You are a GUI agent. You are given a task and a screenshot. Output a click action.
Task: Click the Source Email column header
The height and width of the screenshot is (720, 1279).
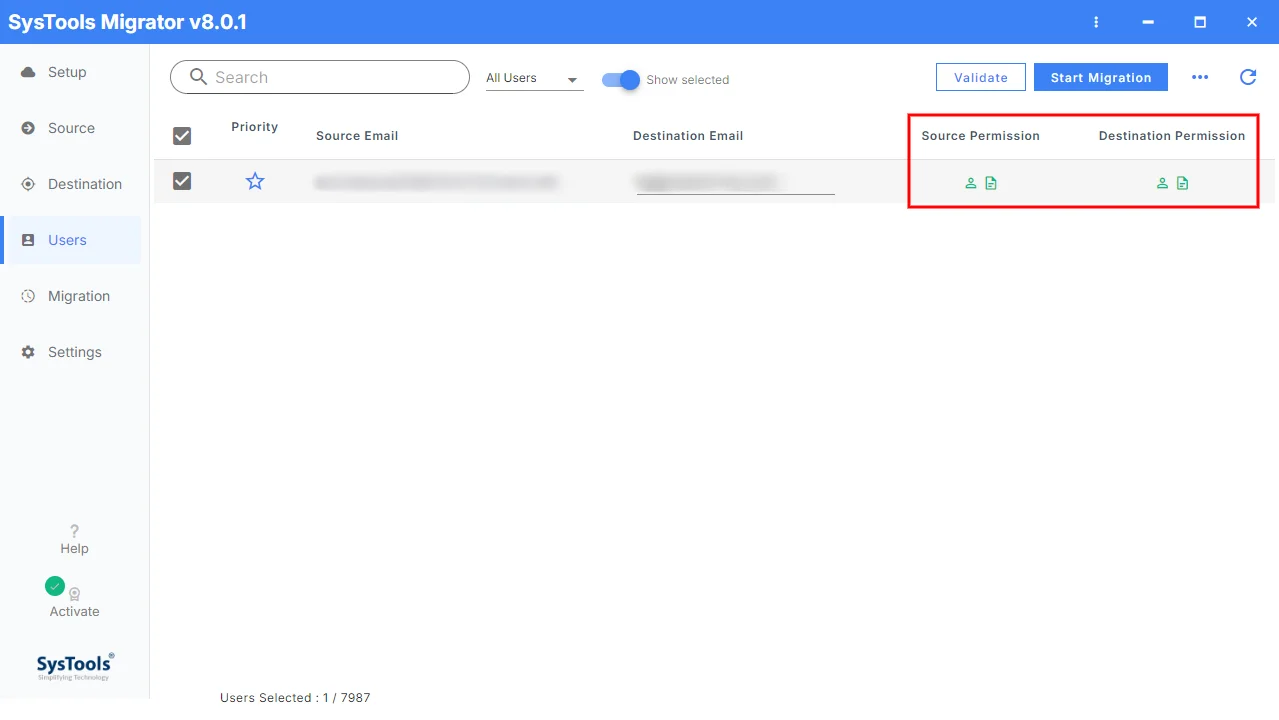point(357,136)
